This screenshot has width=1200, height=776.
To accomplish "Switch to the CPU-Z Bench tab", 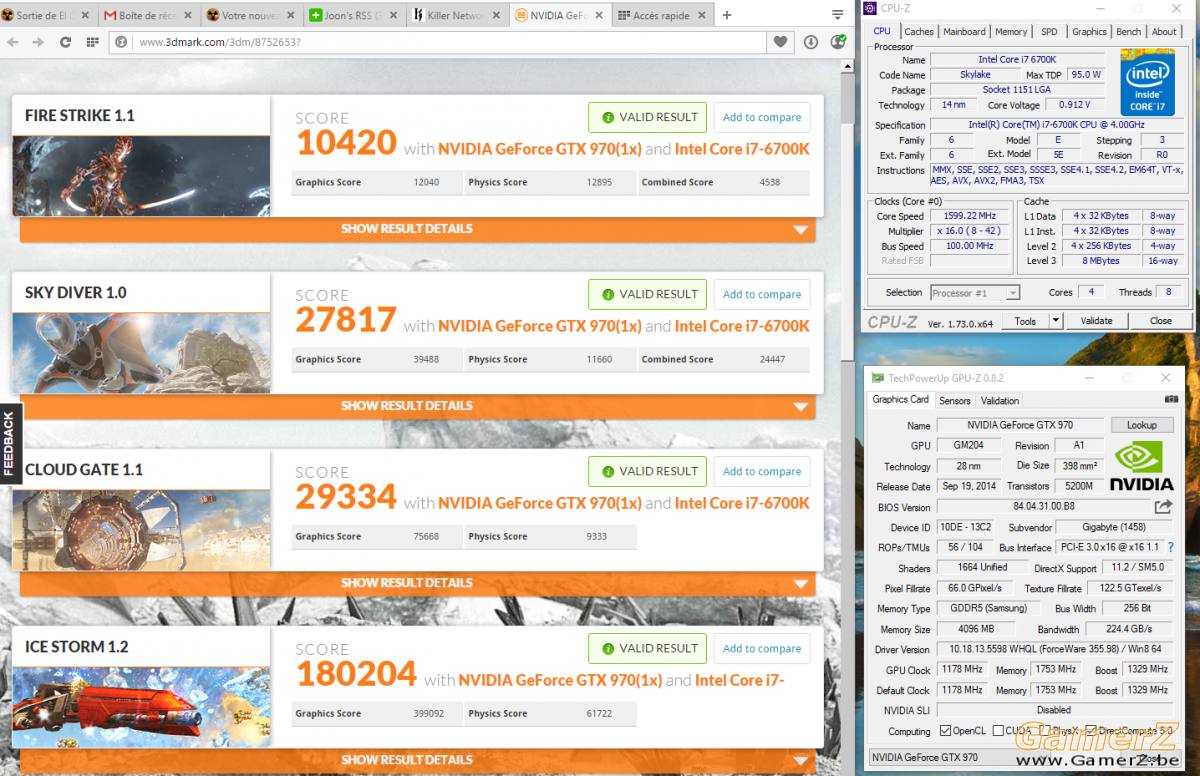I will point(1129,32).
